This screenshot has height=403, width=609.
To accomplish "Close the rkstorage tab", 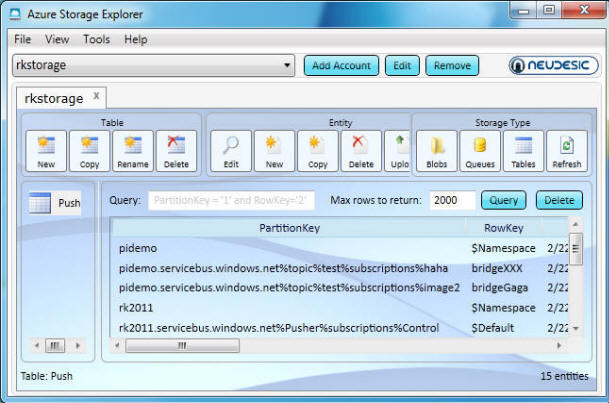I will click(x=96, y=96).
